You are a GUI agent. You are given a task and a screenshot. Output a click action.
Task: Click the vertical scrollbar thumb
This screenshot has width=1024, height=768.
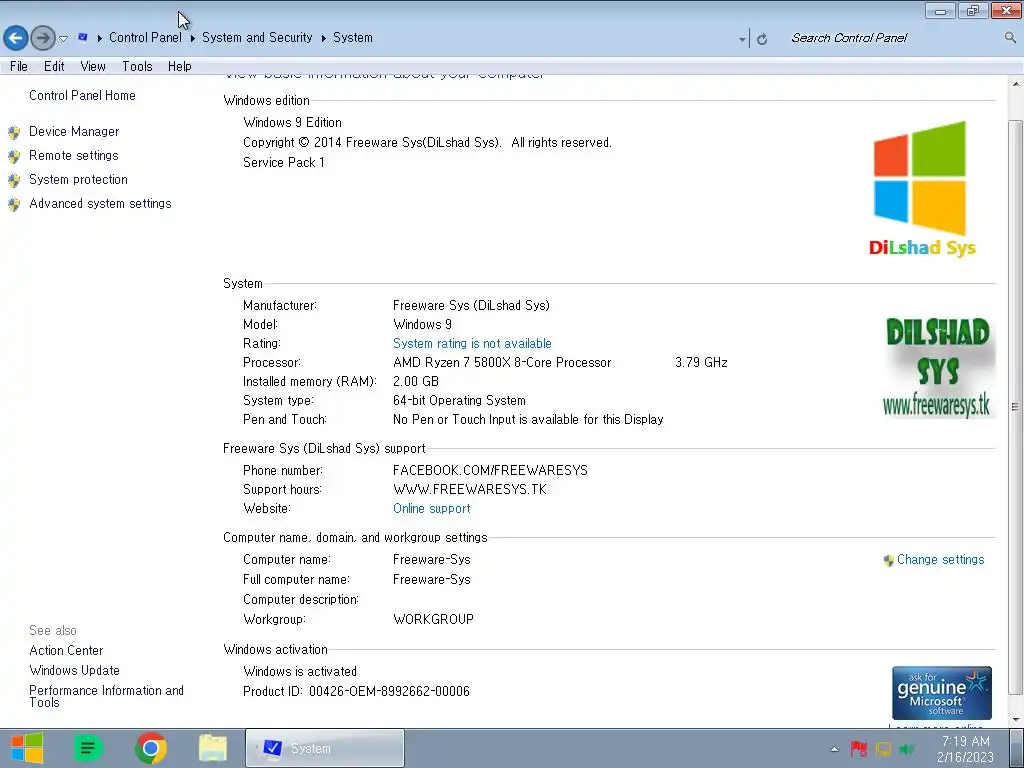(1016, 407)
